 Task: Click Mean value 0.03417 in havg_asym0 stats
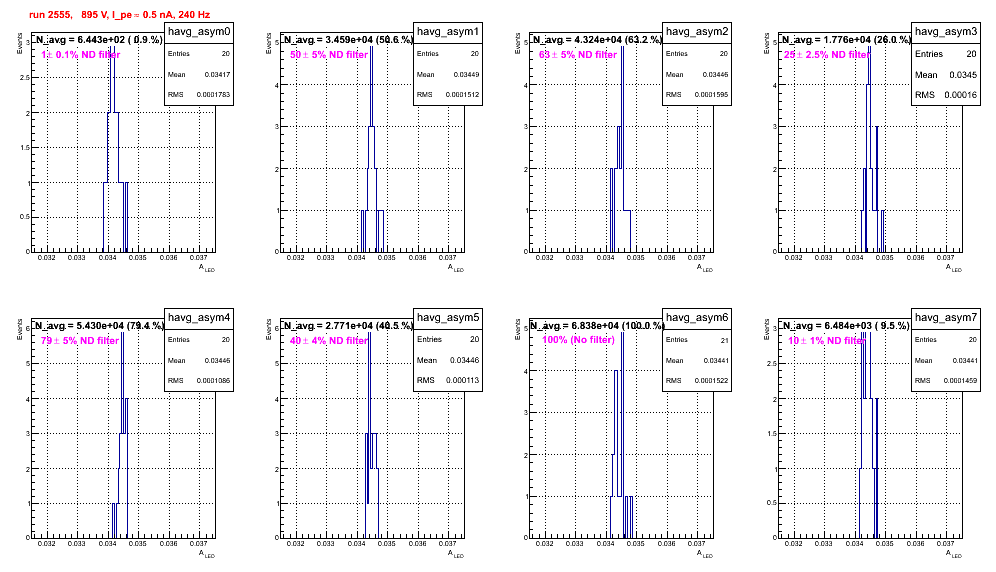click(217, 74)
